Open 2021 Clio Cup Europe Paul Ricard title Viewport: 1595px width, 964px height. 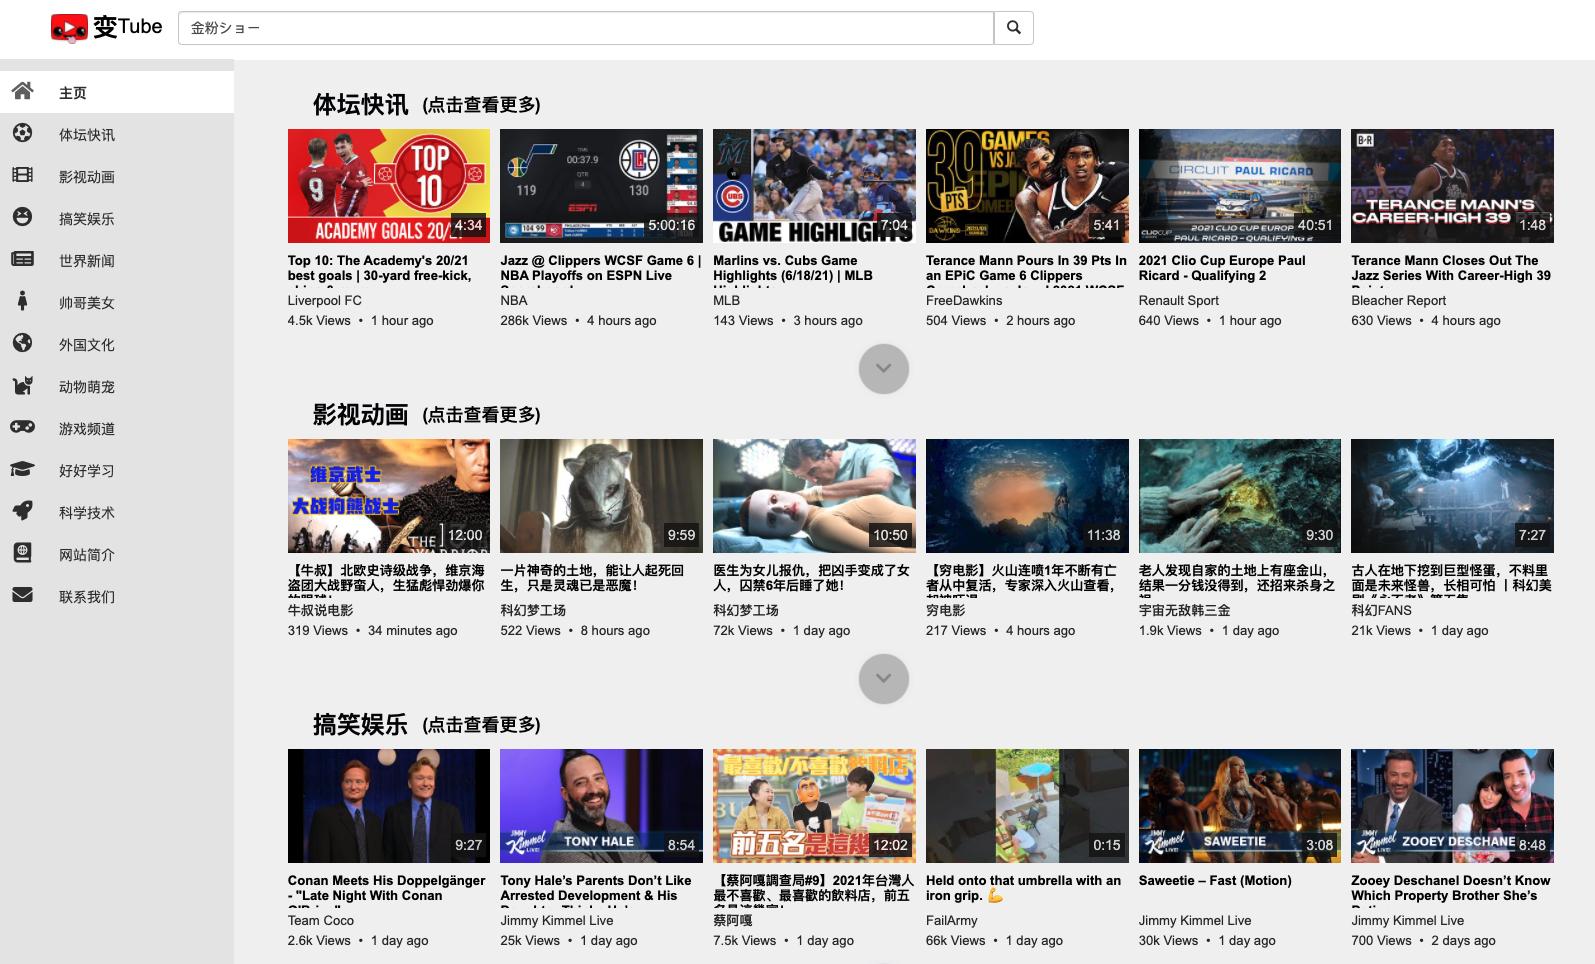[x=1239, y=268]
